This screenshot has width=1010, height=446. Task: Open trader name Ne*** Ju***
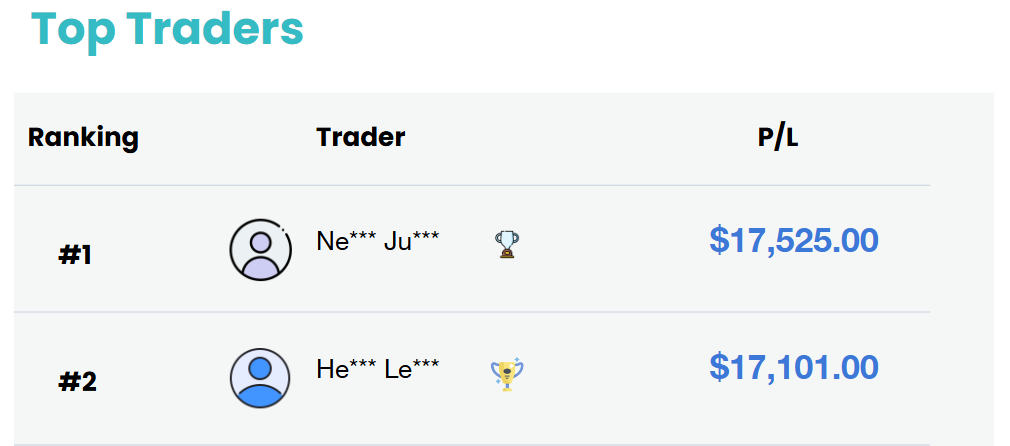pos(378,241)
